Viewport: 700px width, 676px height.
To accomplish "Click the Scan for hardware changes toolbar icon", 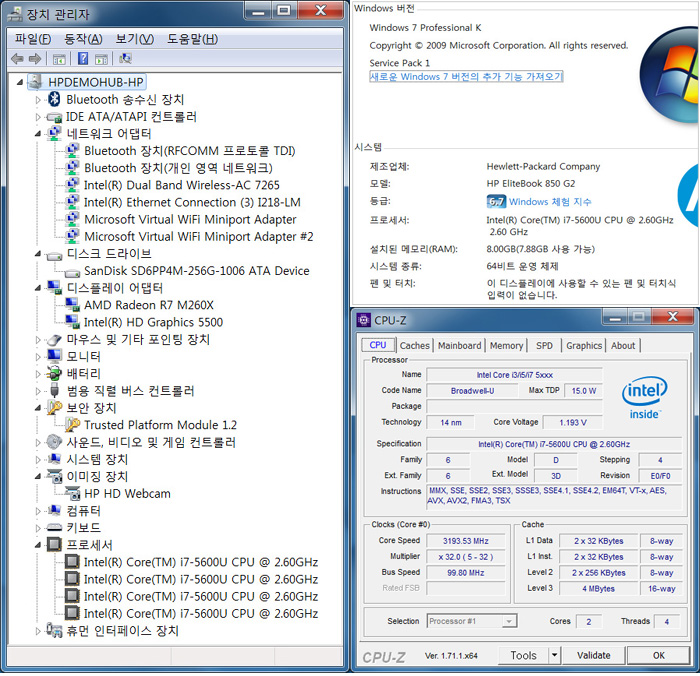I will 125,58.
